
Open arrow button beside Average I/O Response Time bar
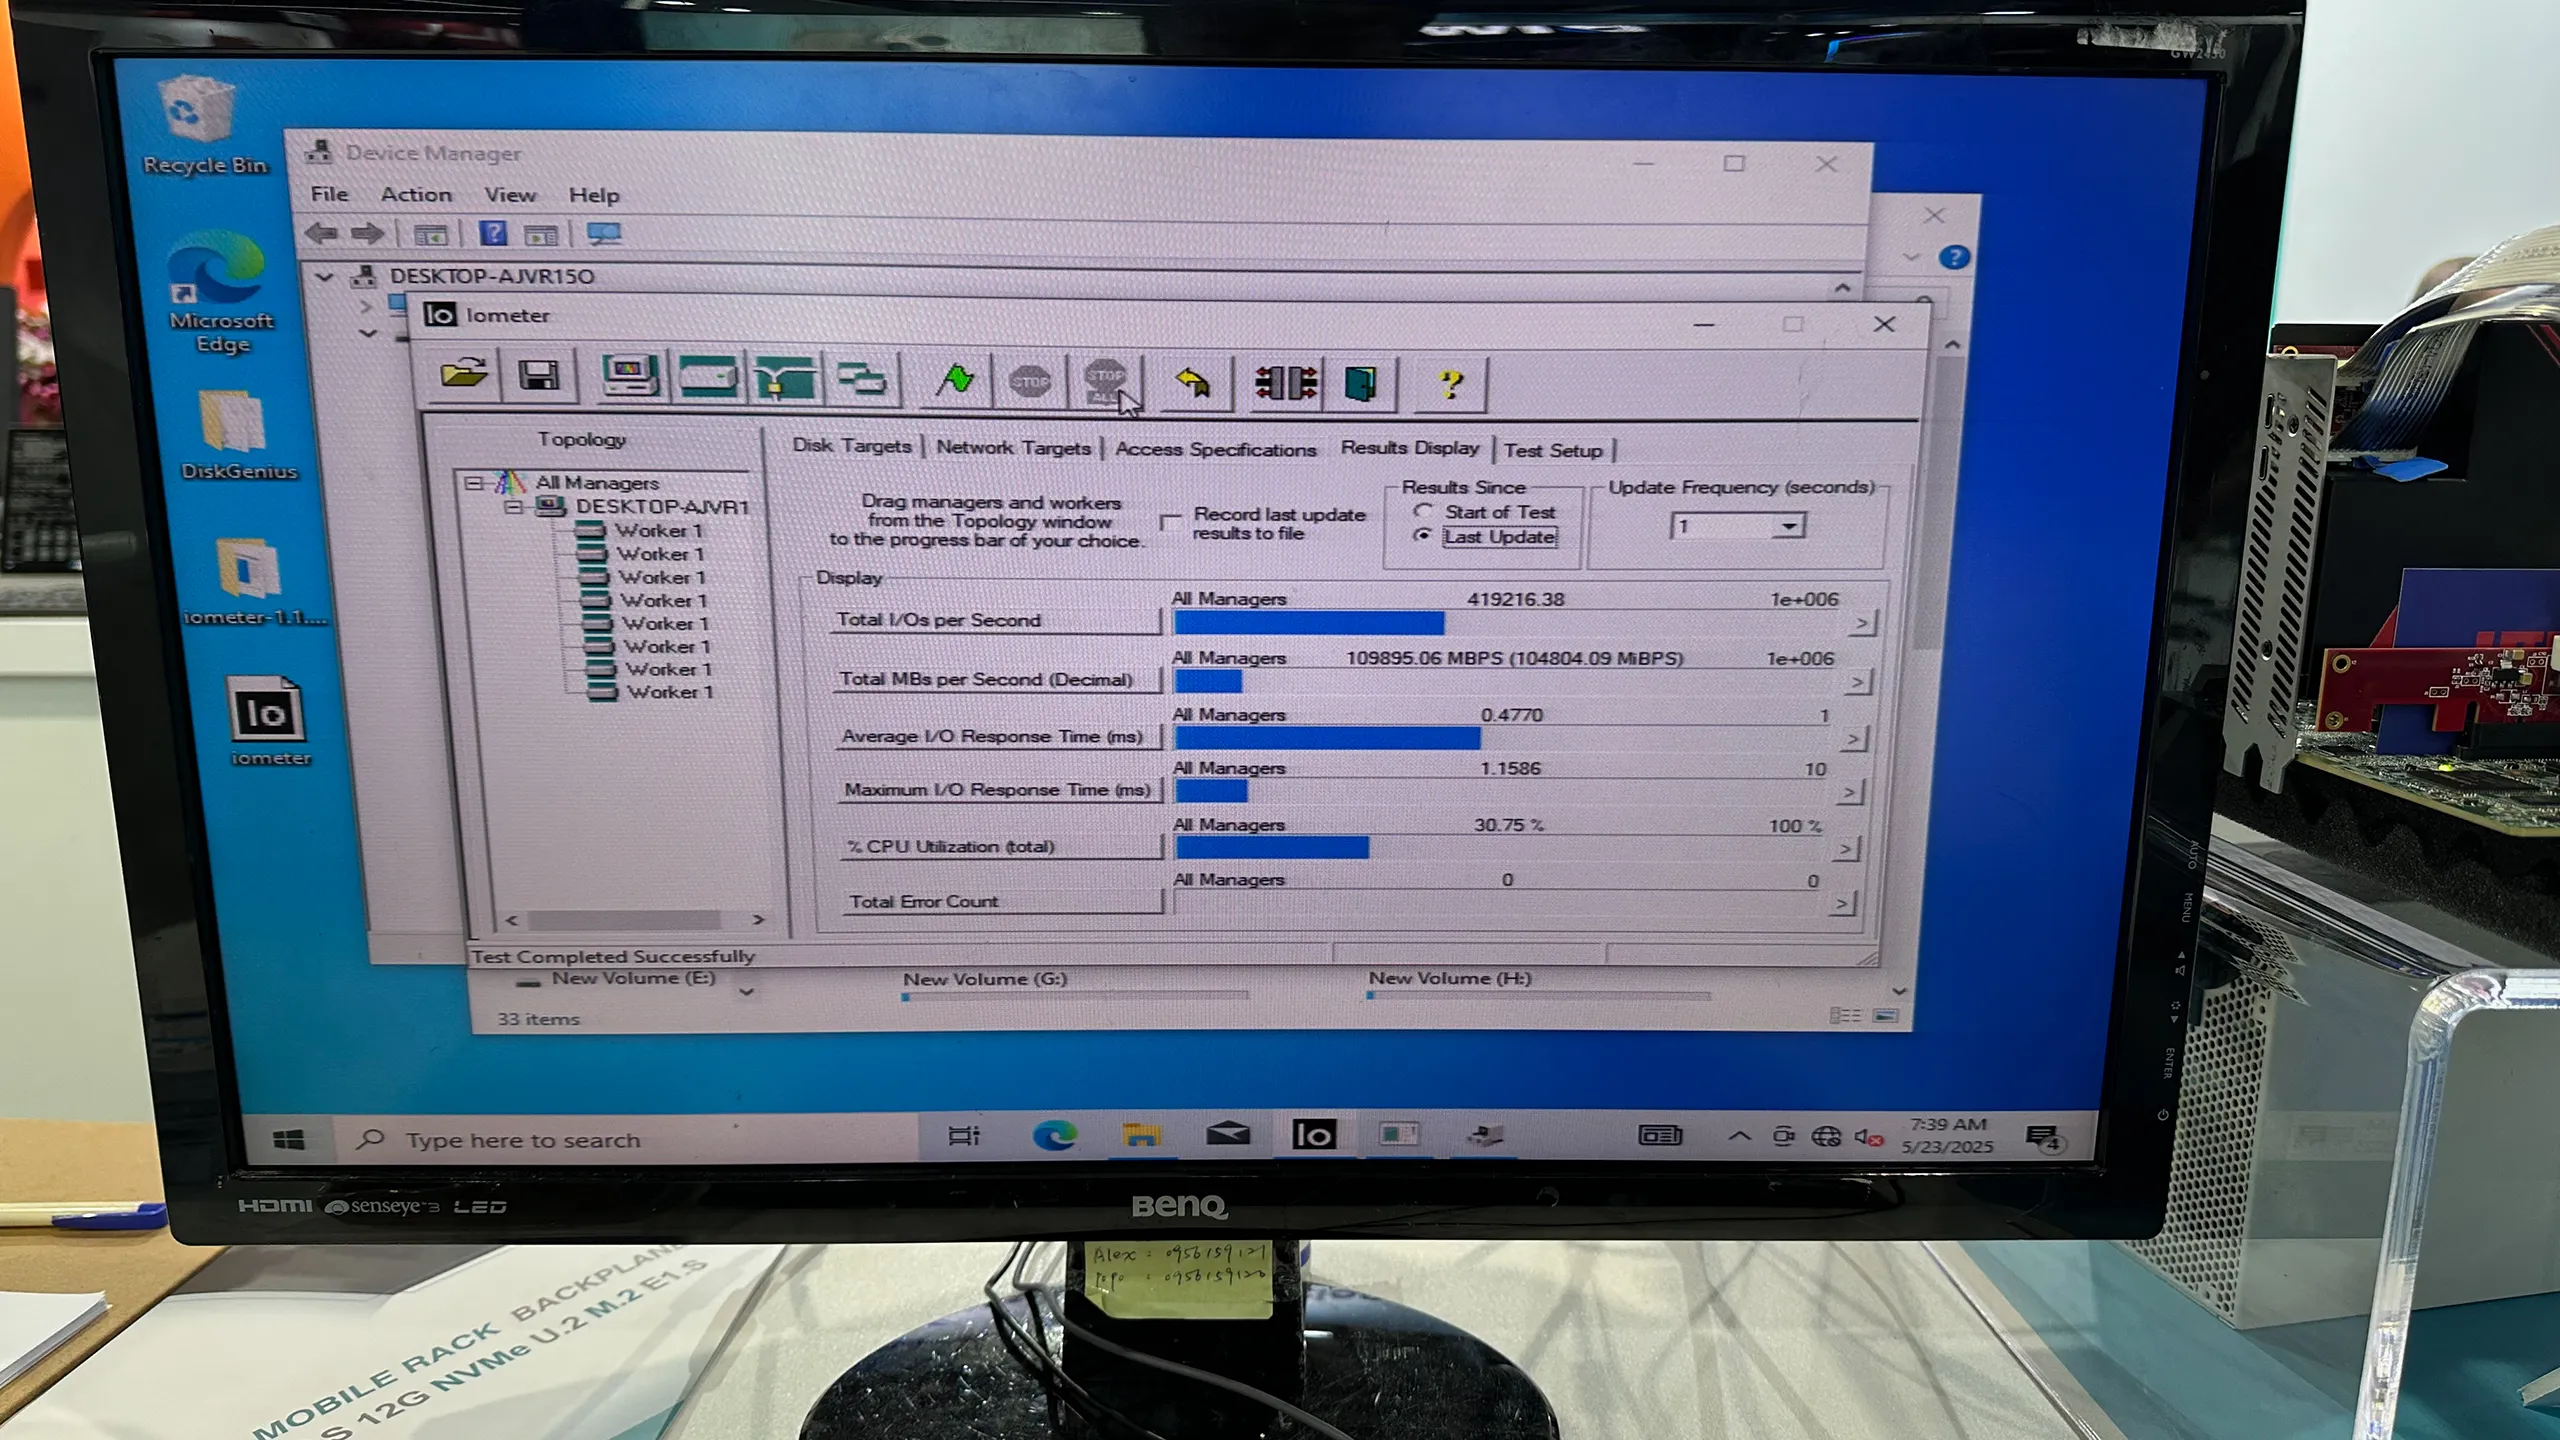click(1853, 739)
